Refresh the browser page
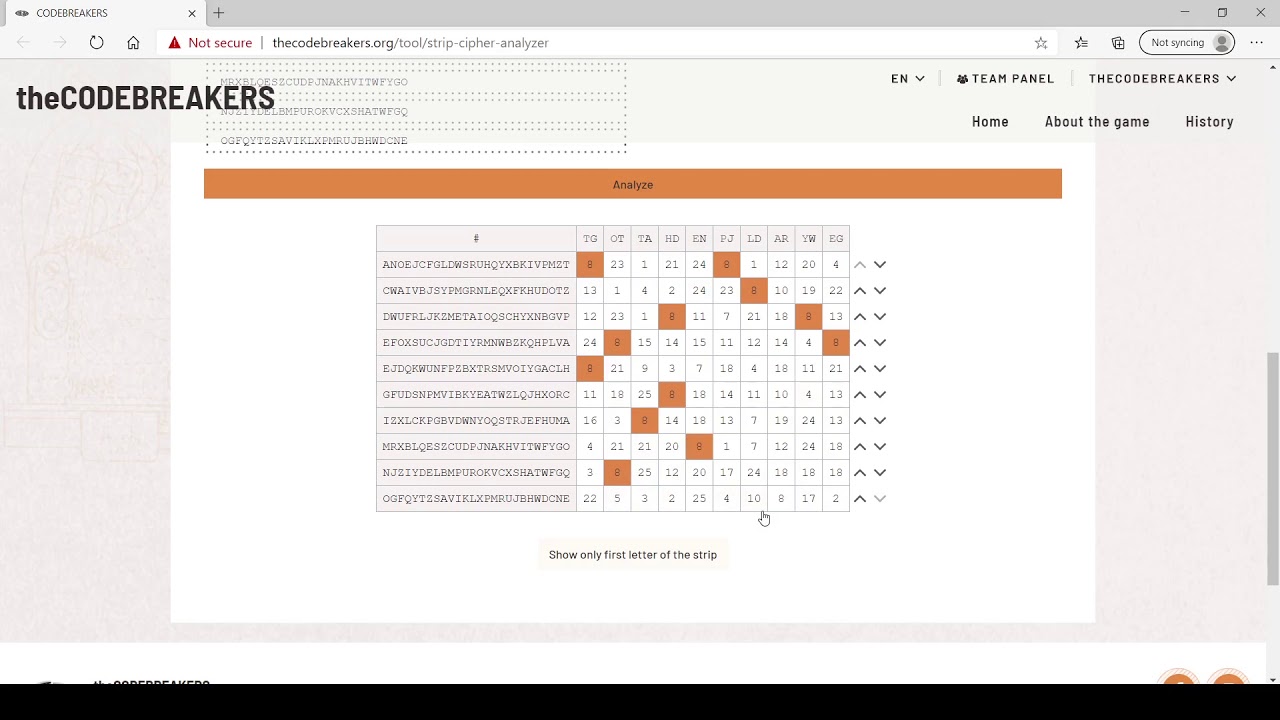Image resolution: width=1280 pixels, height=720 pixels. [96, 43]
